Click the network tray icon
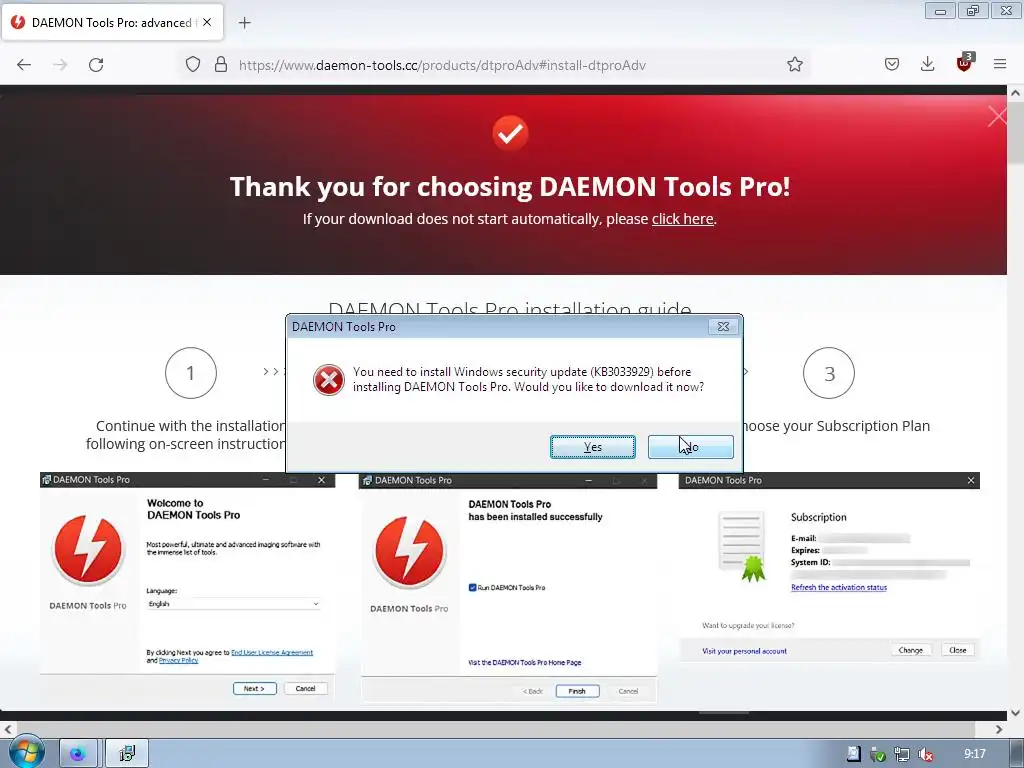 click(901, 755)
